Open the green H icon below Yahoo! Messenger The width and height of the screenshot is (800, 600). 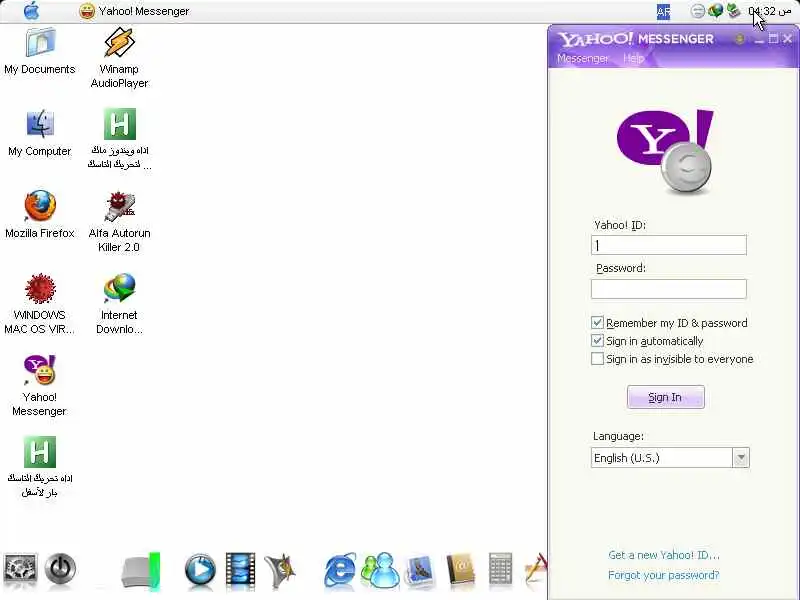(x=40, y=452)
